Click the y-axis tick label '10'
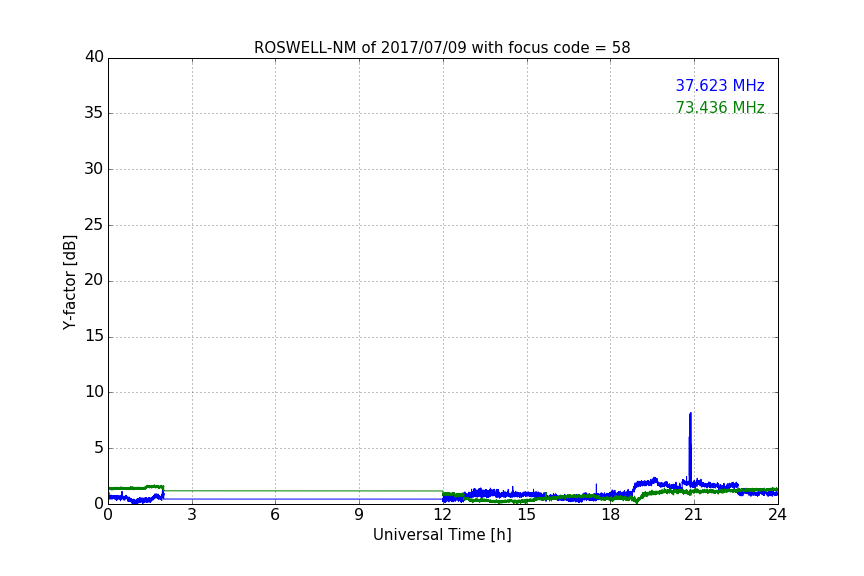Image resolution: width=864 pixels, height=576 pixels. click(94, 392)
